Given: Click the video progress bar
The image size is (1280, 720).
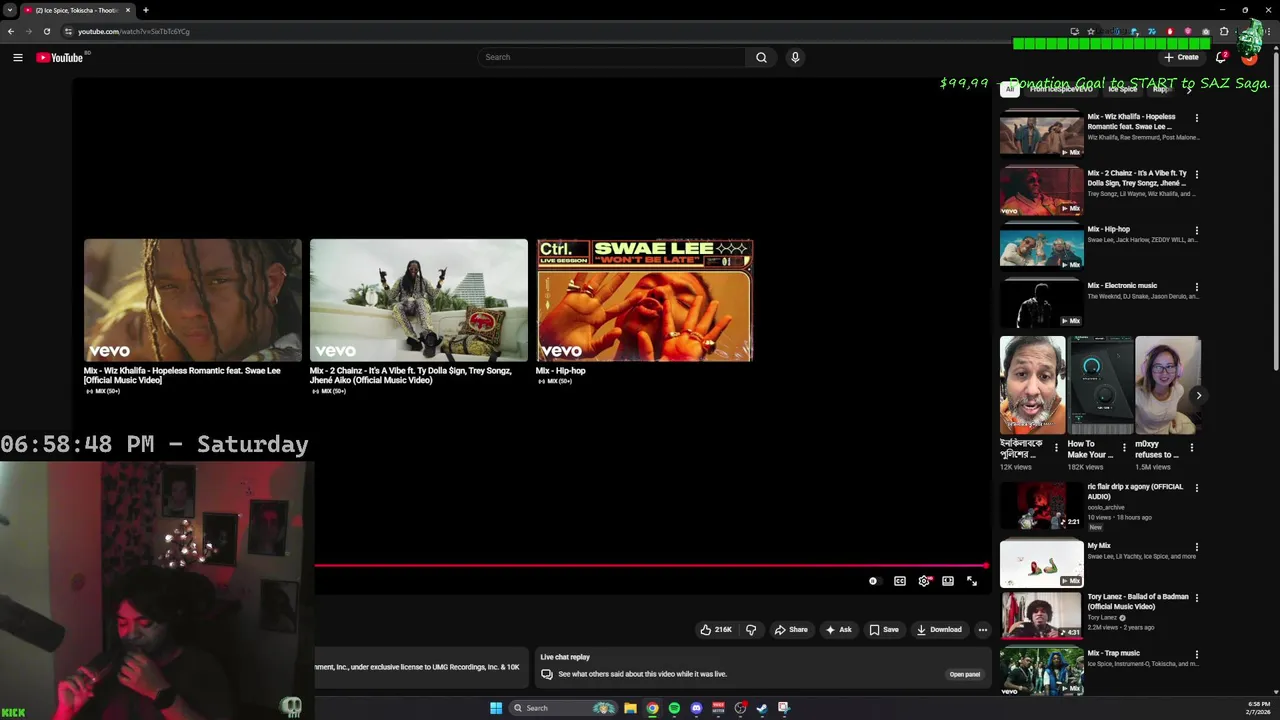Looking at the screenshot, I should coord(651,566).
